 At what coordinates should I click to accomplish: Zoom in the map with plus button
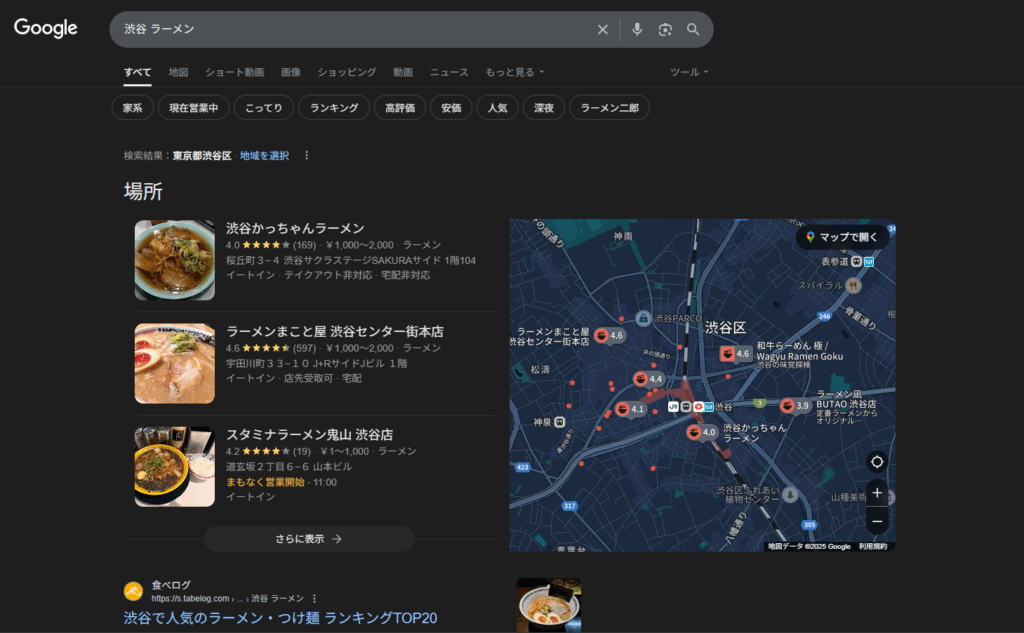(877, 493)
